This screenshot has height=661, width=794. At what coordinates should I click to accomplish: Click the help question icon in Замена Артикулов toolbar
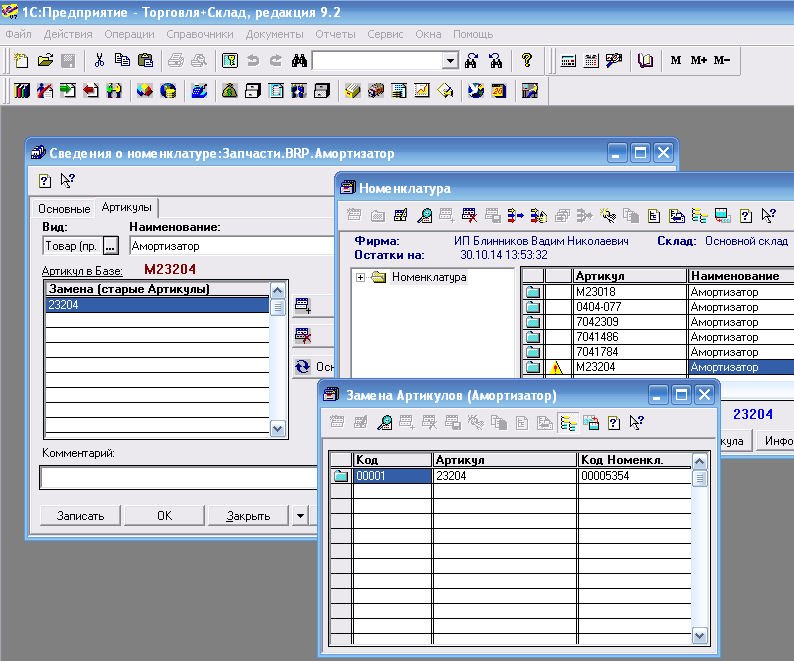(x=614, y=422)
